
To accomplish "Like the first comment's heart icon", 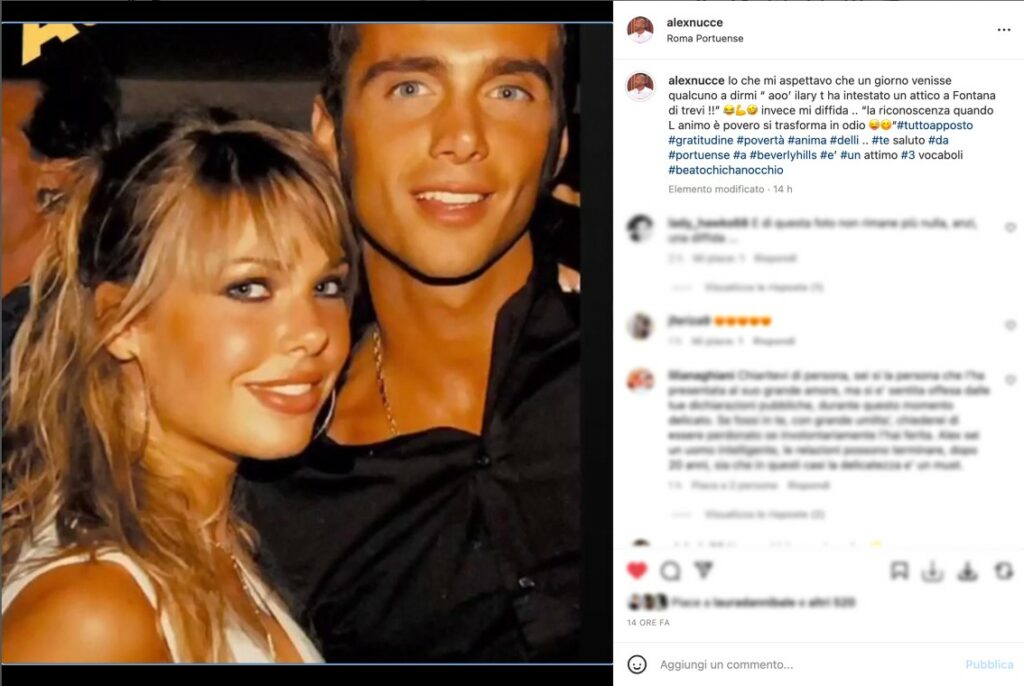I will 1010,227.
